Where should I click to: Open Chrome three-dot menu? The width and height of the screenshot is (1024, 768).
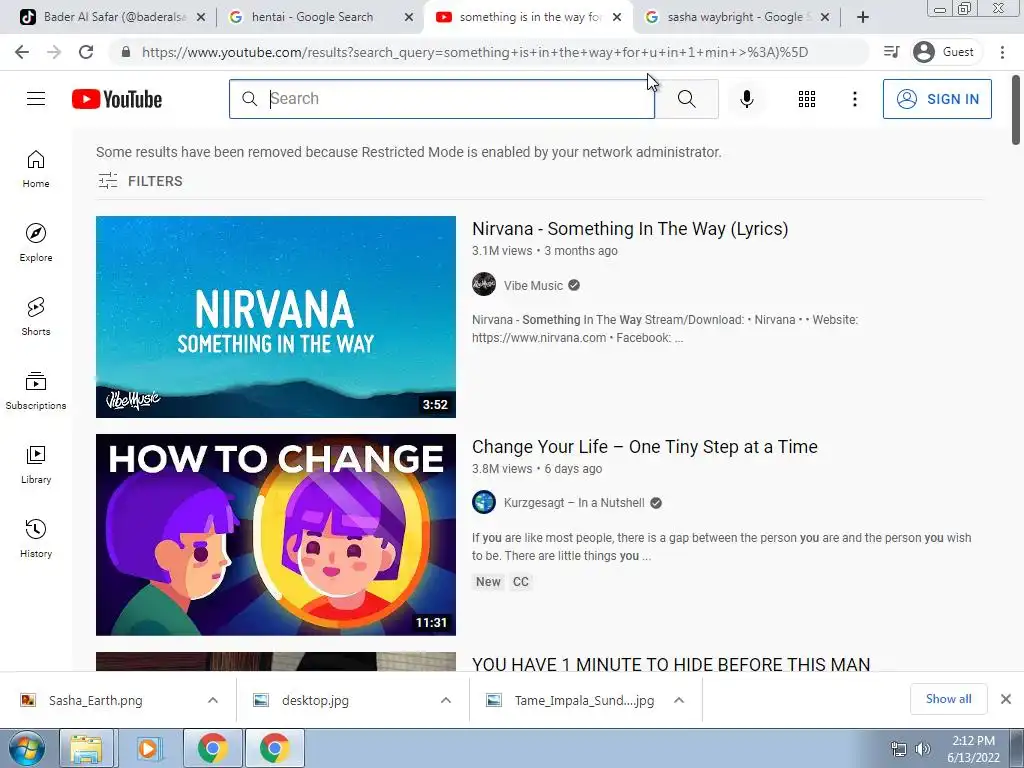click(x=1002, y=52)
